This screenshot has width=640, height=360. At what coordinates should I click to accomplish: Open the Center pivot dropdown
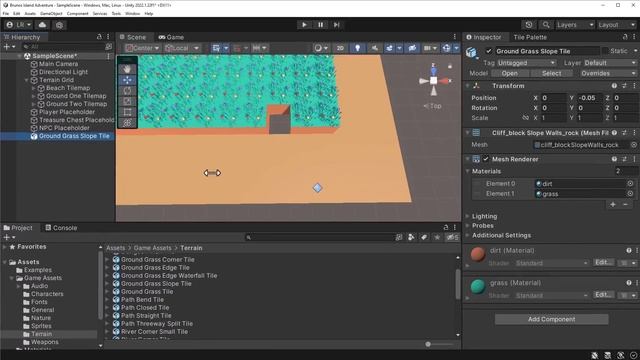coord(142,48)
